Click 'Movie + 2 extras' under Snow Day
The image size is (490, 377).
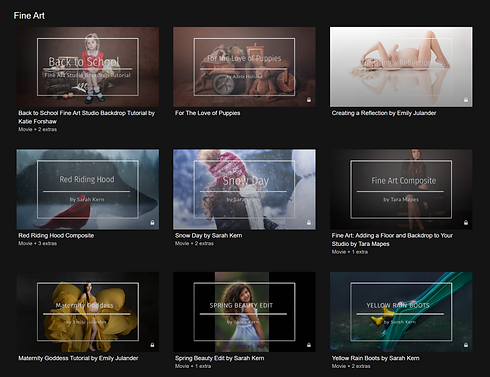(x=194, y=243)
